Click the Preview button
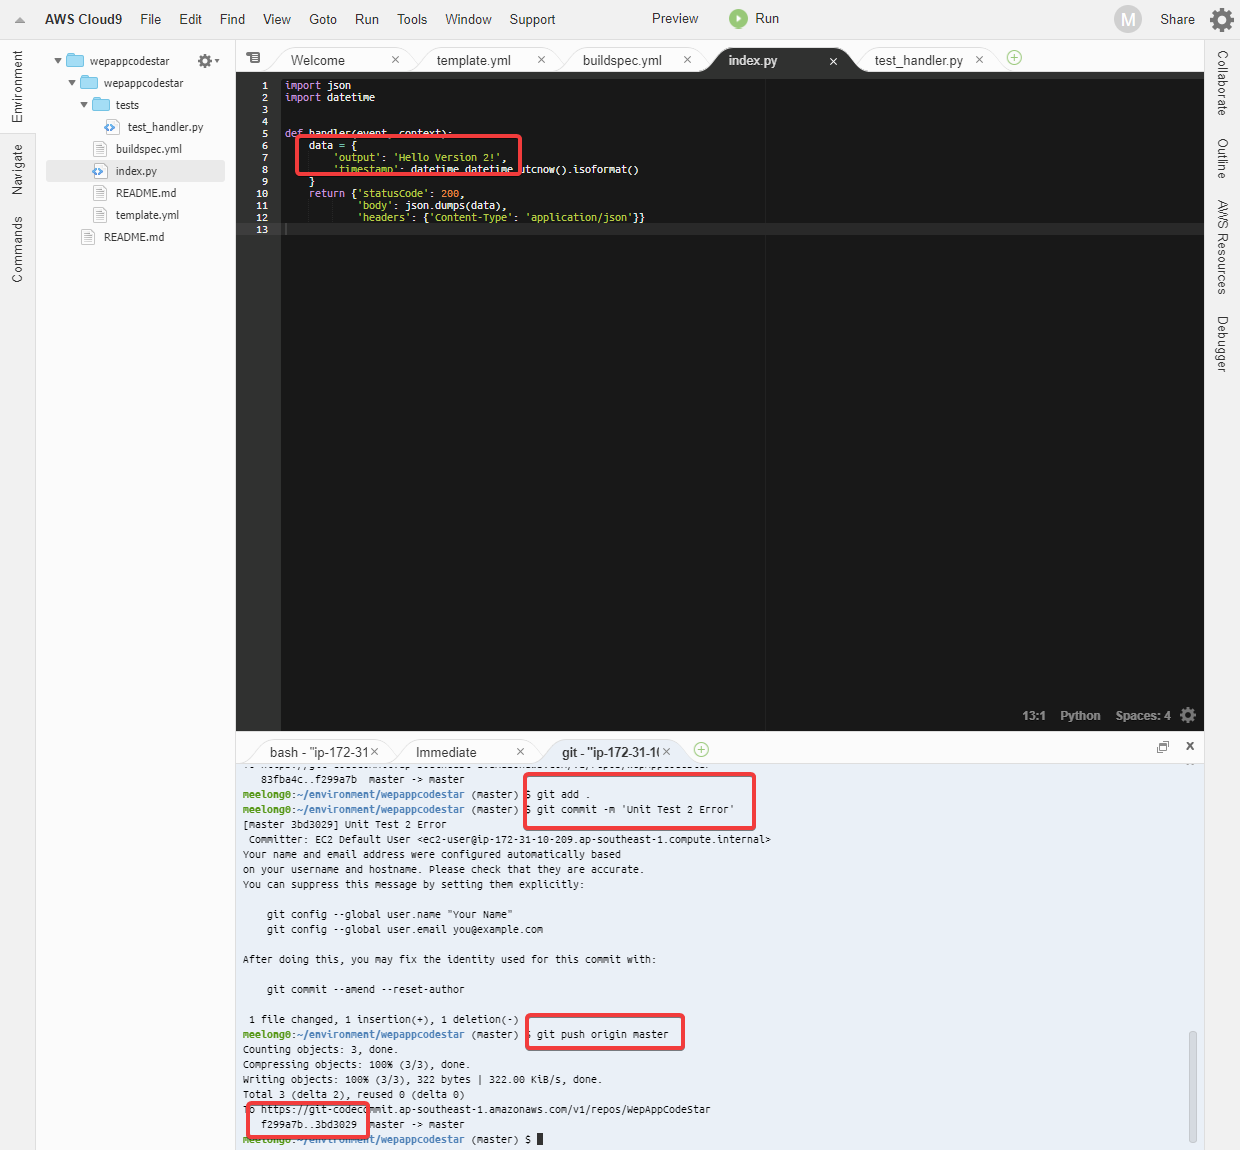Viewport: 1240px width, 1150px height. [675, 18]
